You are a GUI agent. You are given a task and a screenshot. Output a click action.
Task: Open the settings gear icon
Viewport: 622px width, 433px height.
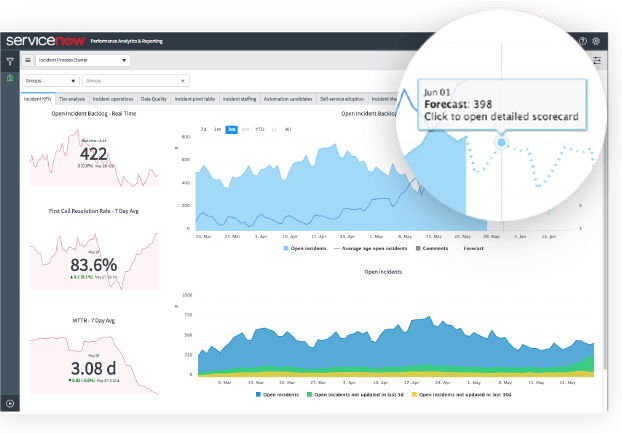[x=597, y=41]
